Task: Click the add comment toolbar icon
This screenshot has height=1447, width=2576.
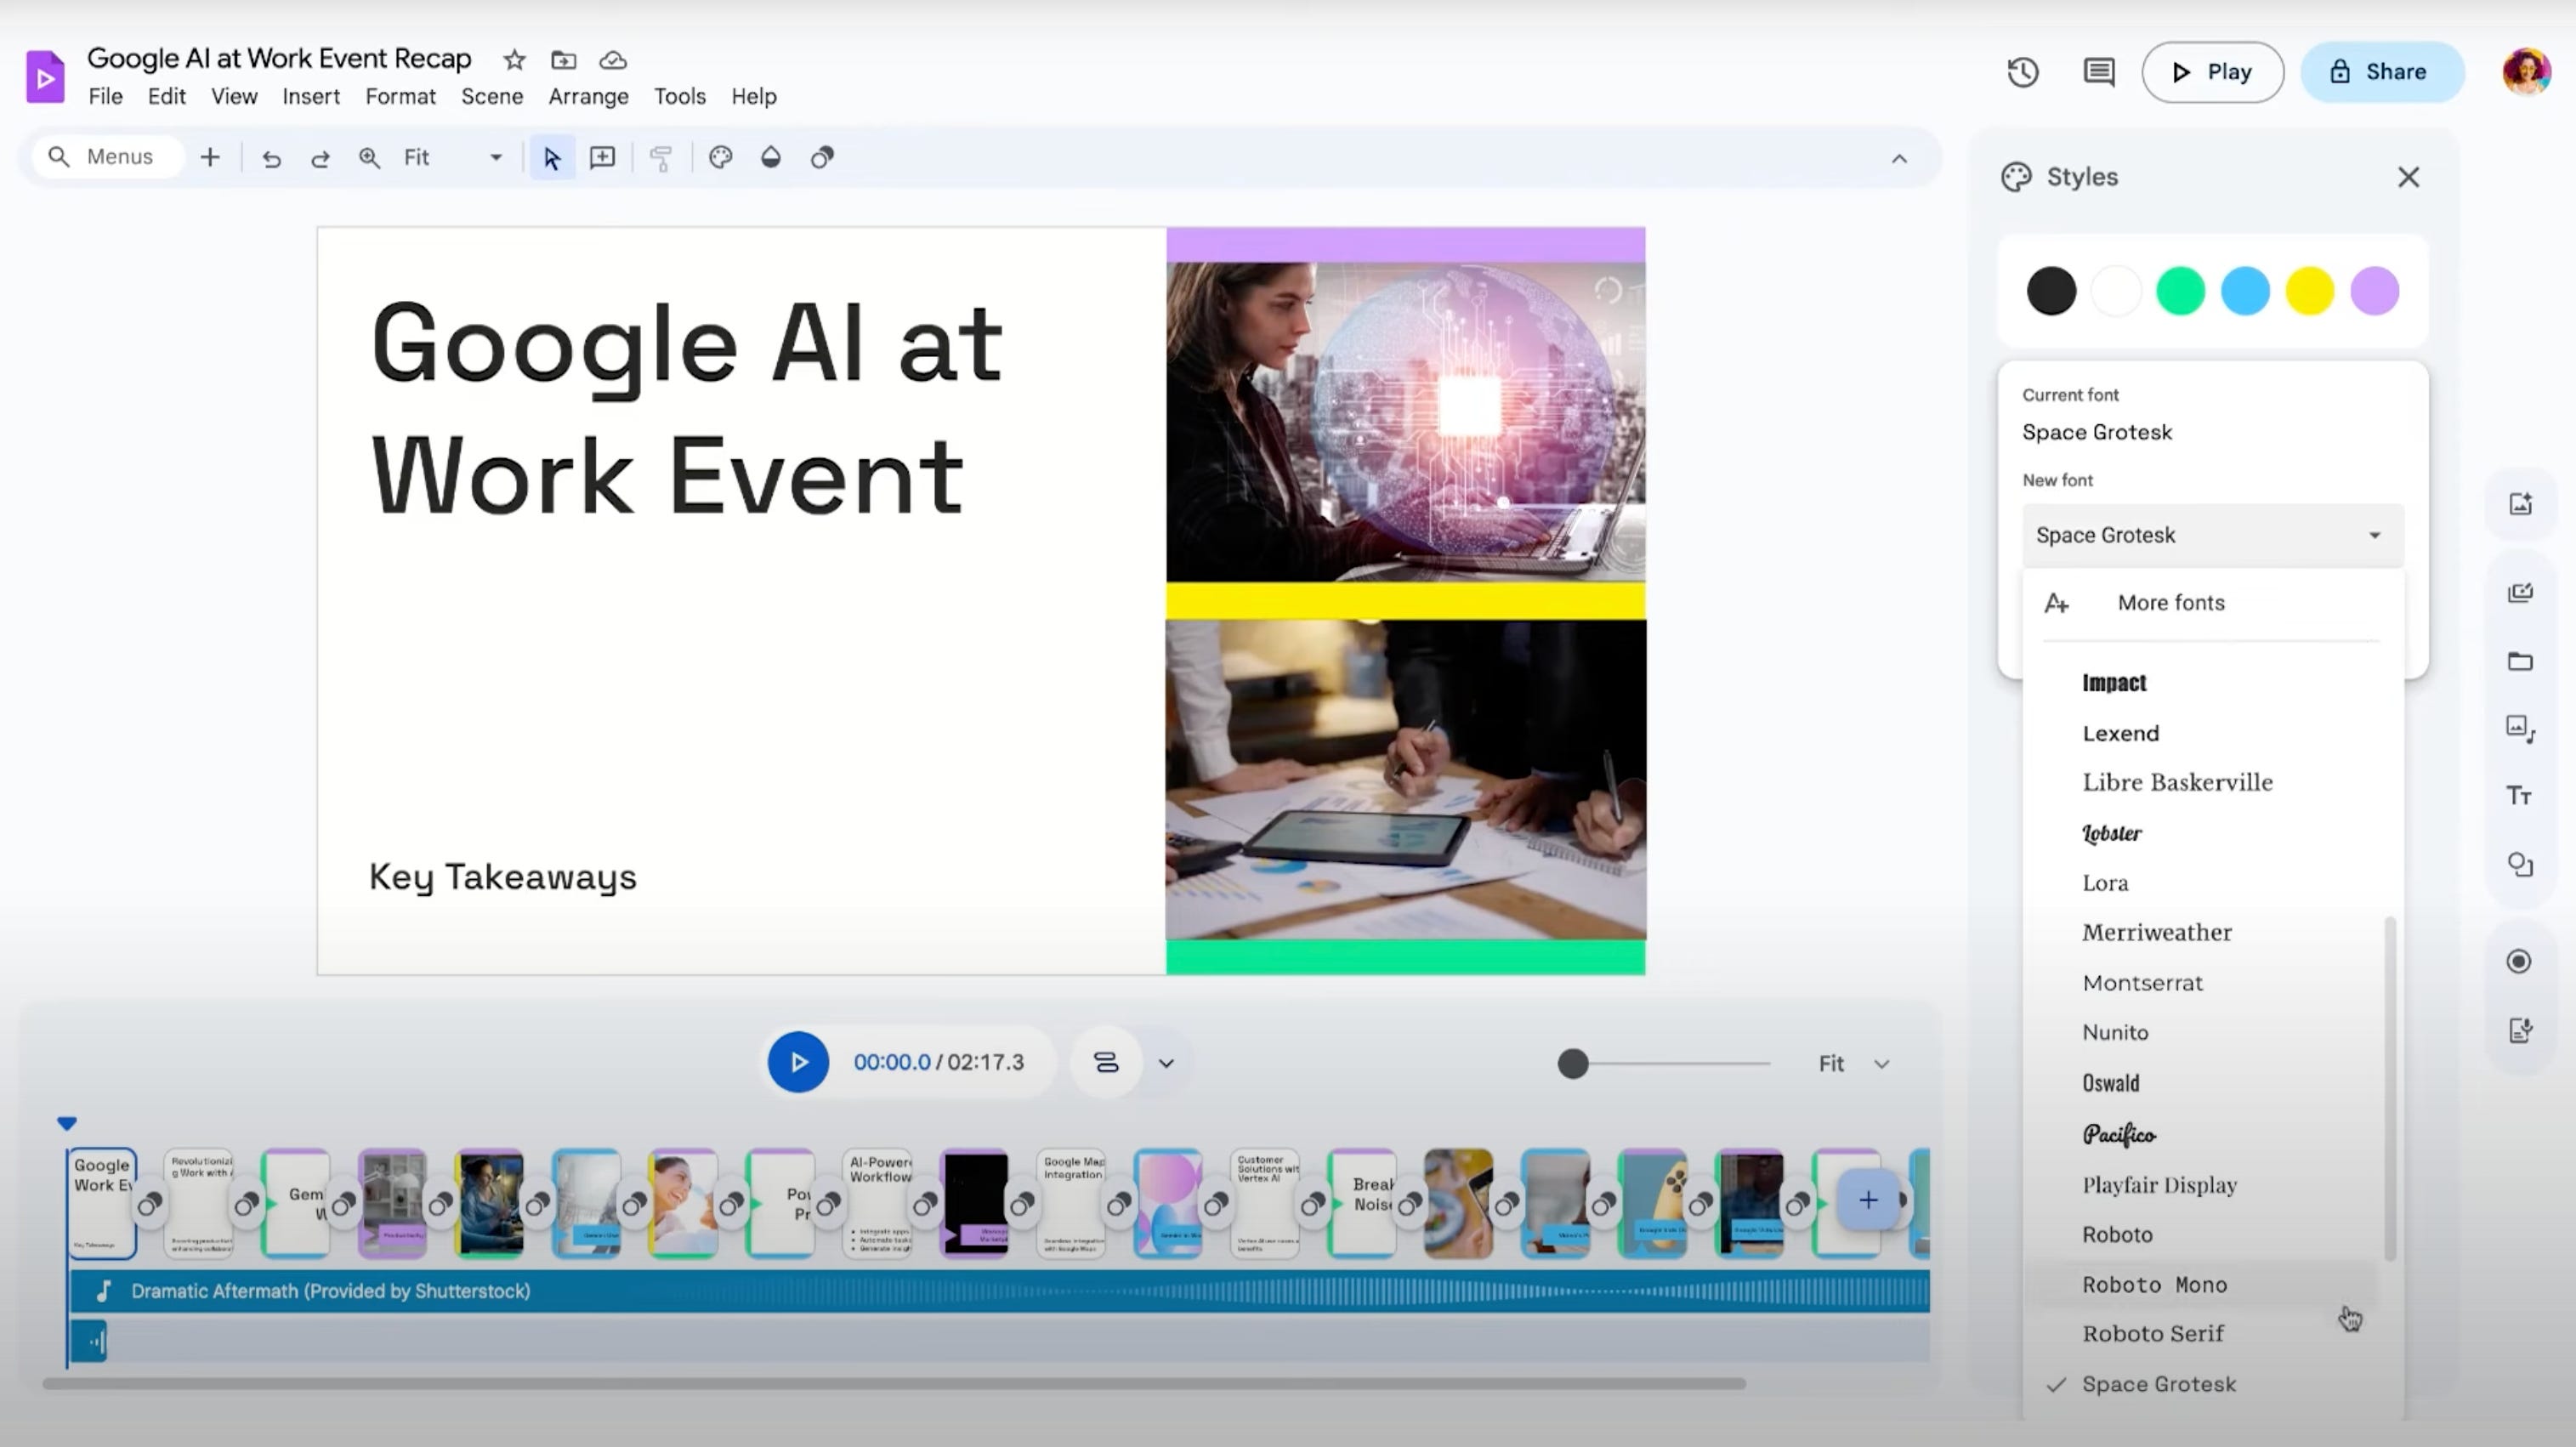Action: click(x=602, y=158)
